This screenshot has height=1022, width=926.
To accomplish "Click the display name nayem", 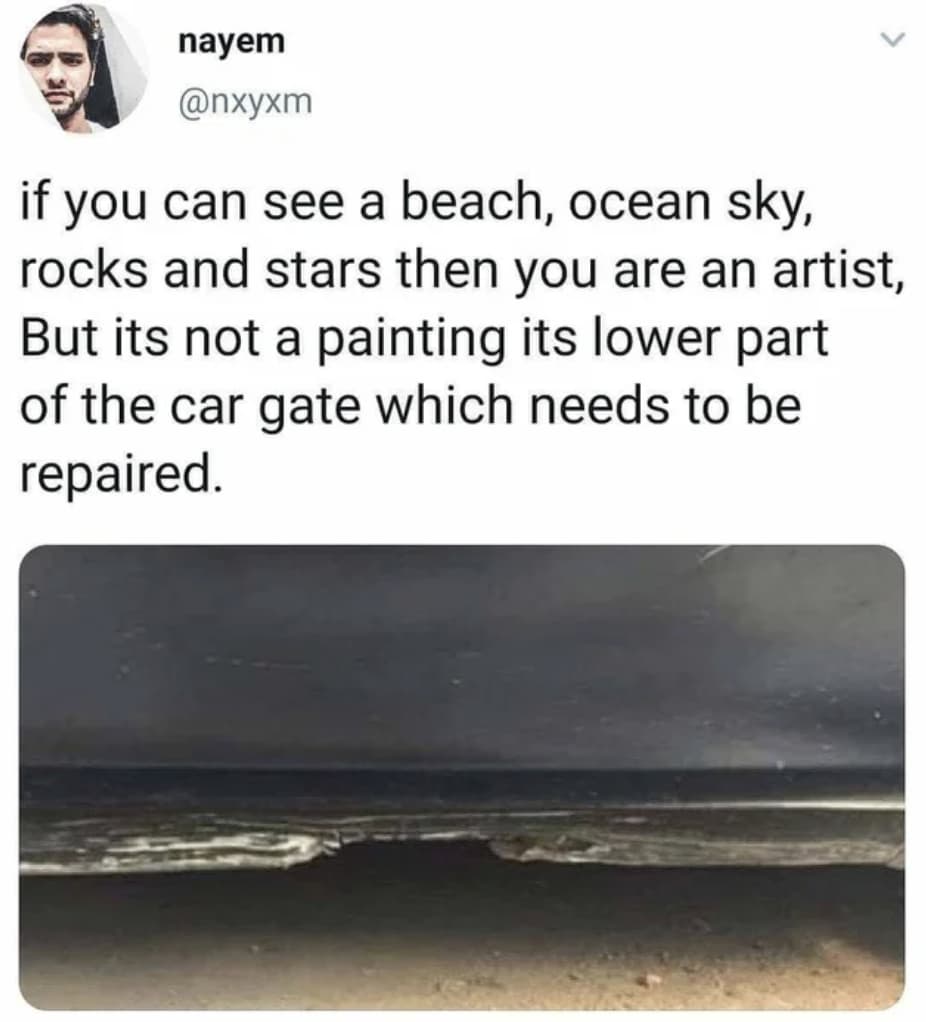I will point(231,42).
